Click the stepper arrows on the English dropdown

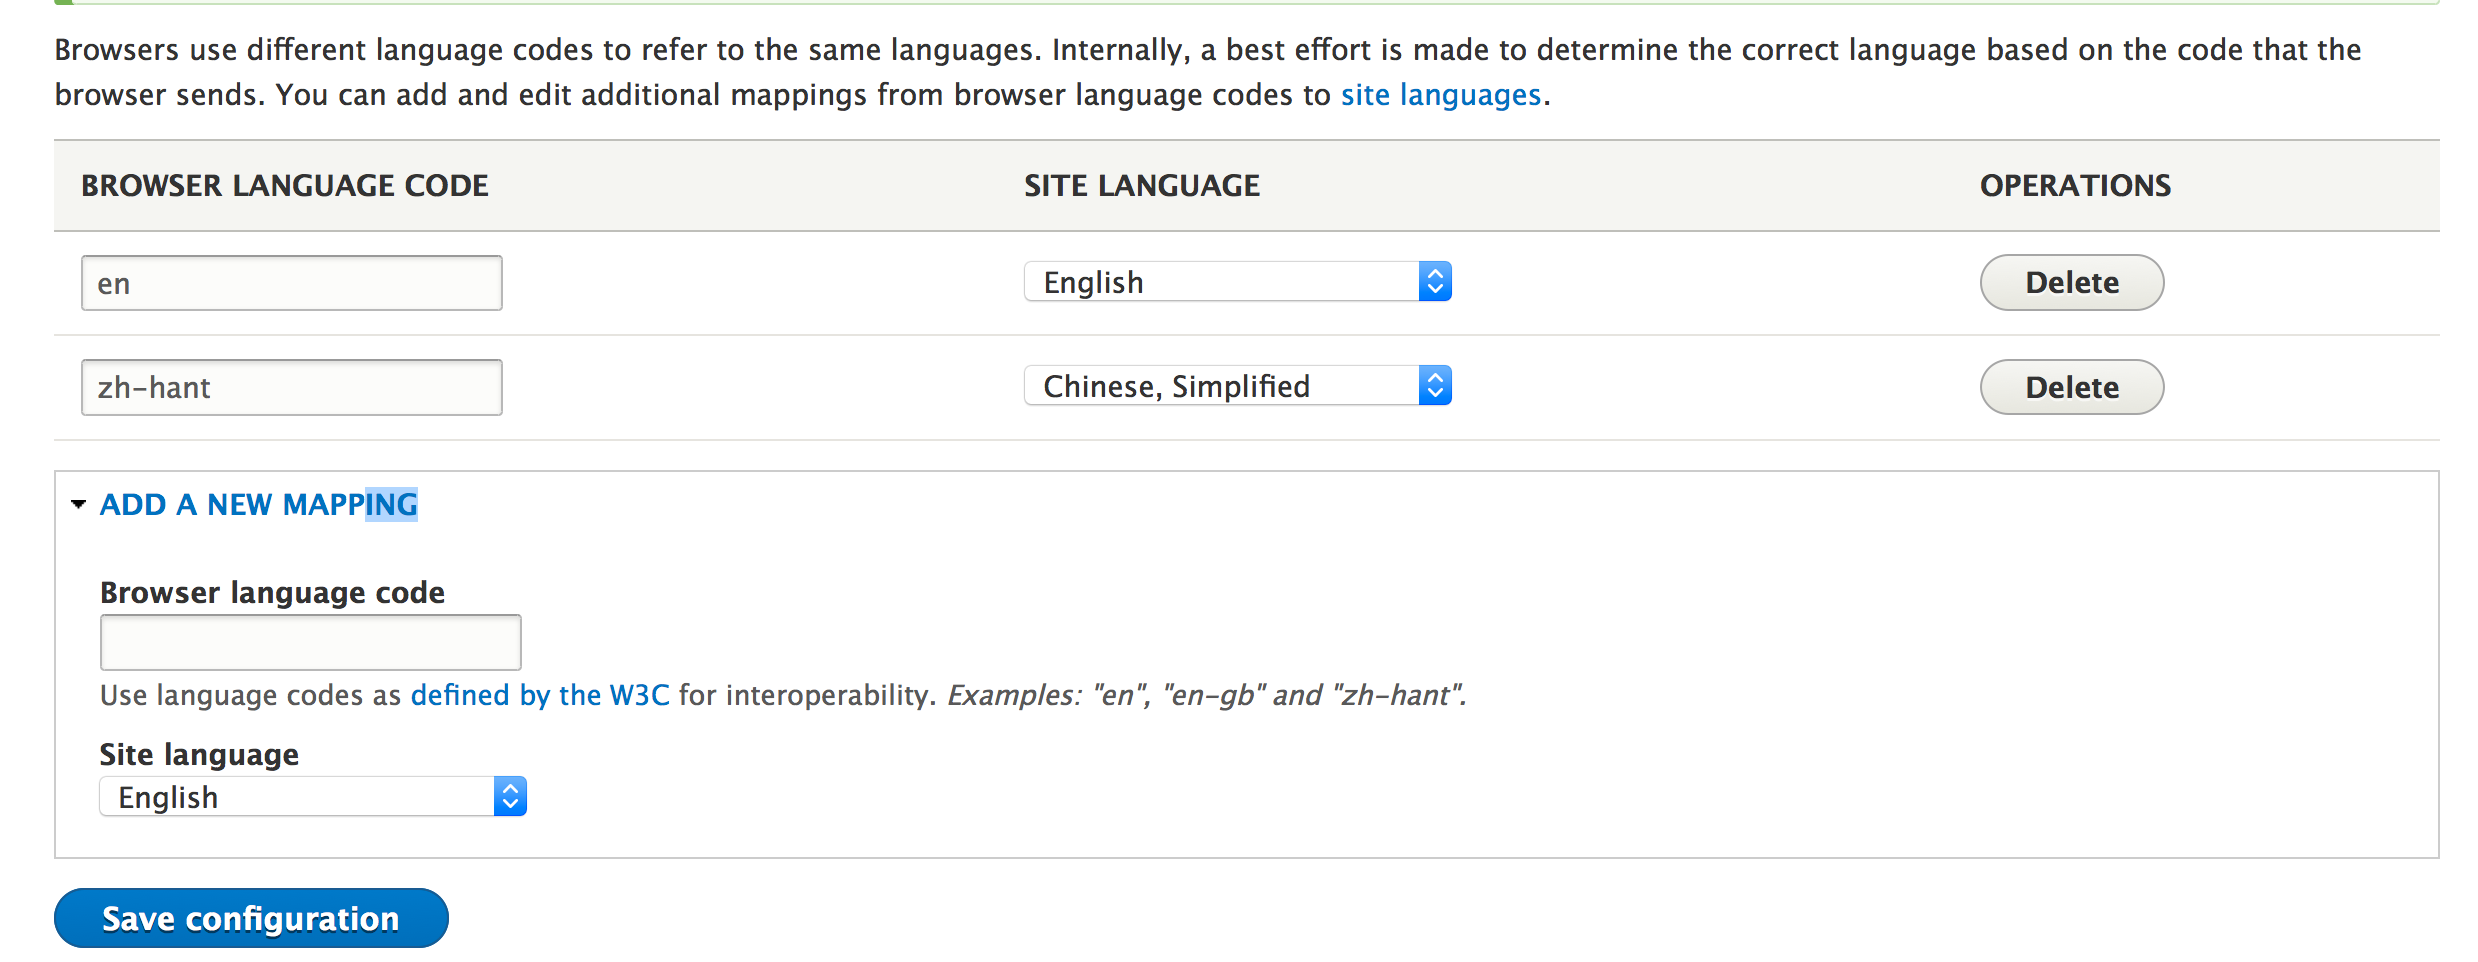click(x=1436, y=281)
